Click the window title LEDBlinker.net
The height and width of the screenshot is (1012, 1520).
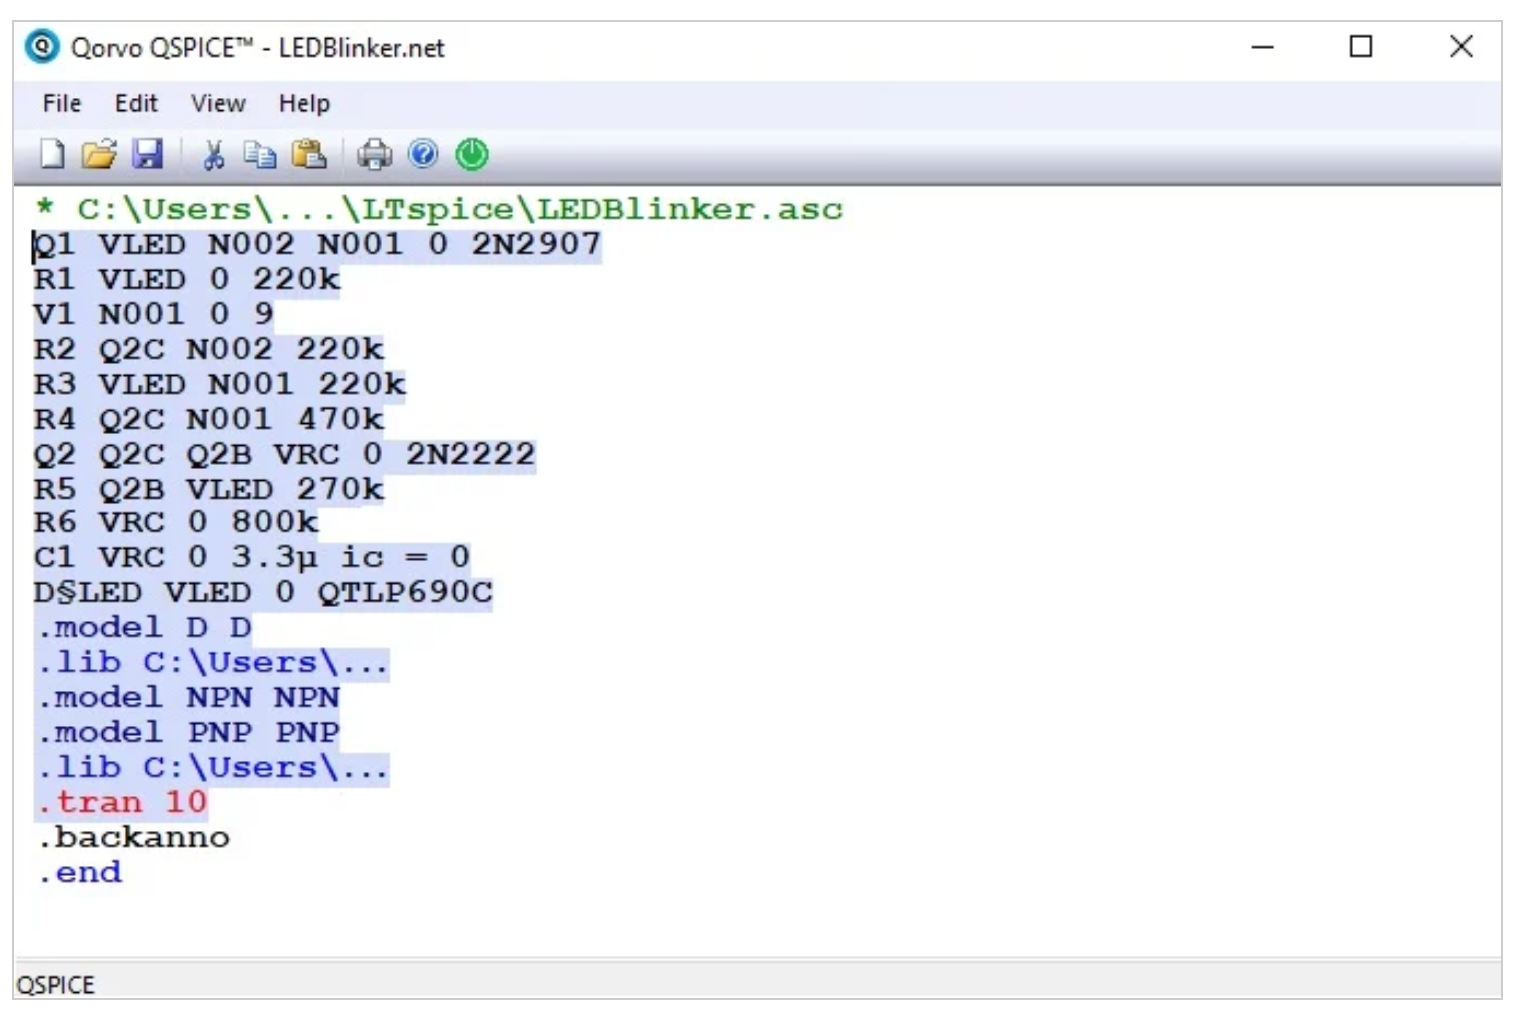[x=362, y=48]
